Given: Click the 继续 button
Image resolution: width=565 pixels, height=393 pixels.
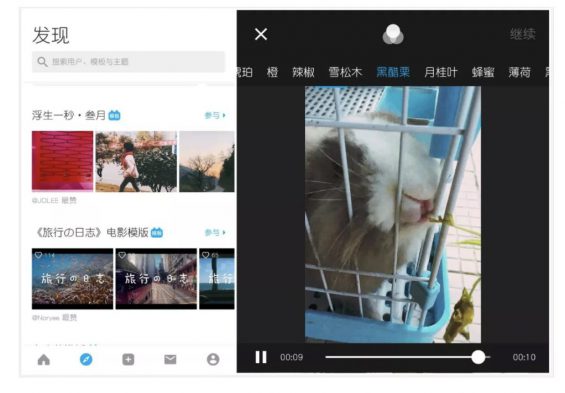Looking at the screenshot, I should click(x=522, y=34).
